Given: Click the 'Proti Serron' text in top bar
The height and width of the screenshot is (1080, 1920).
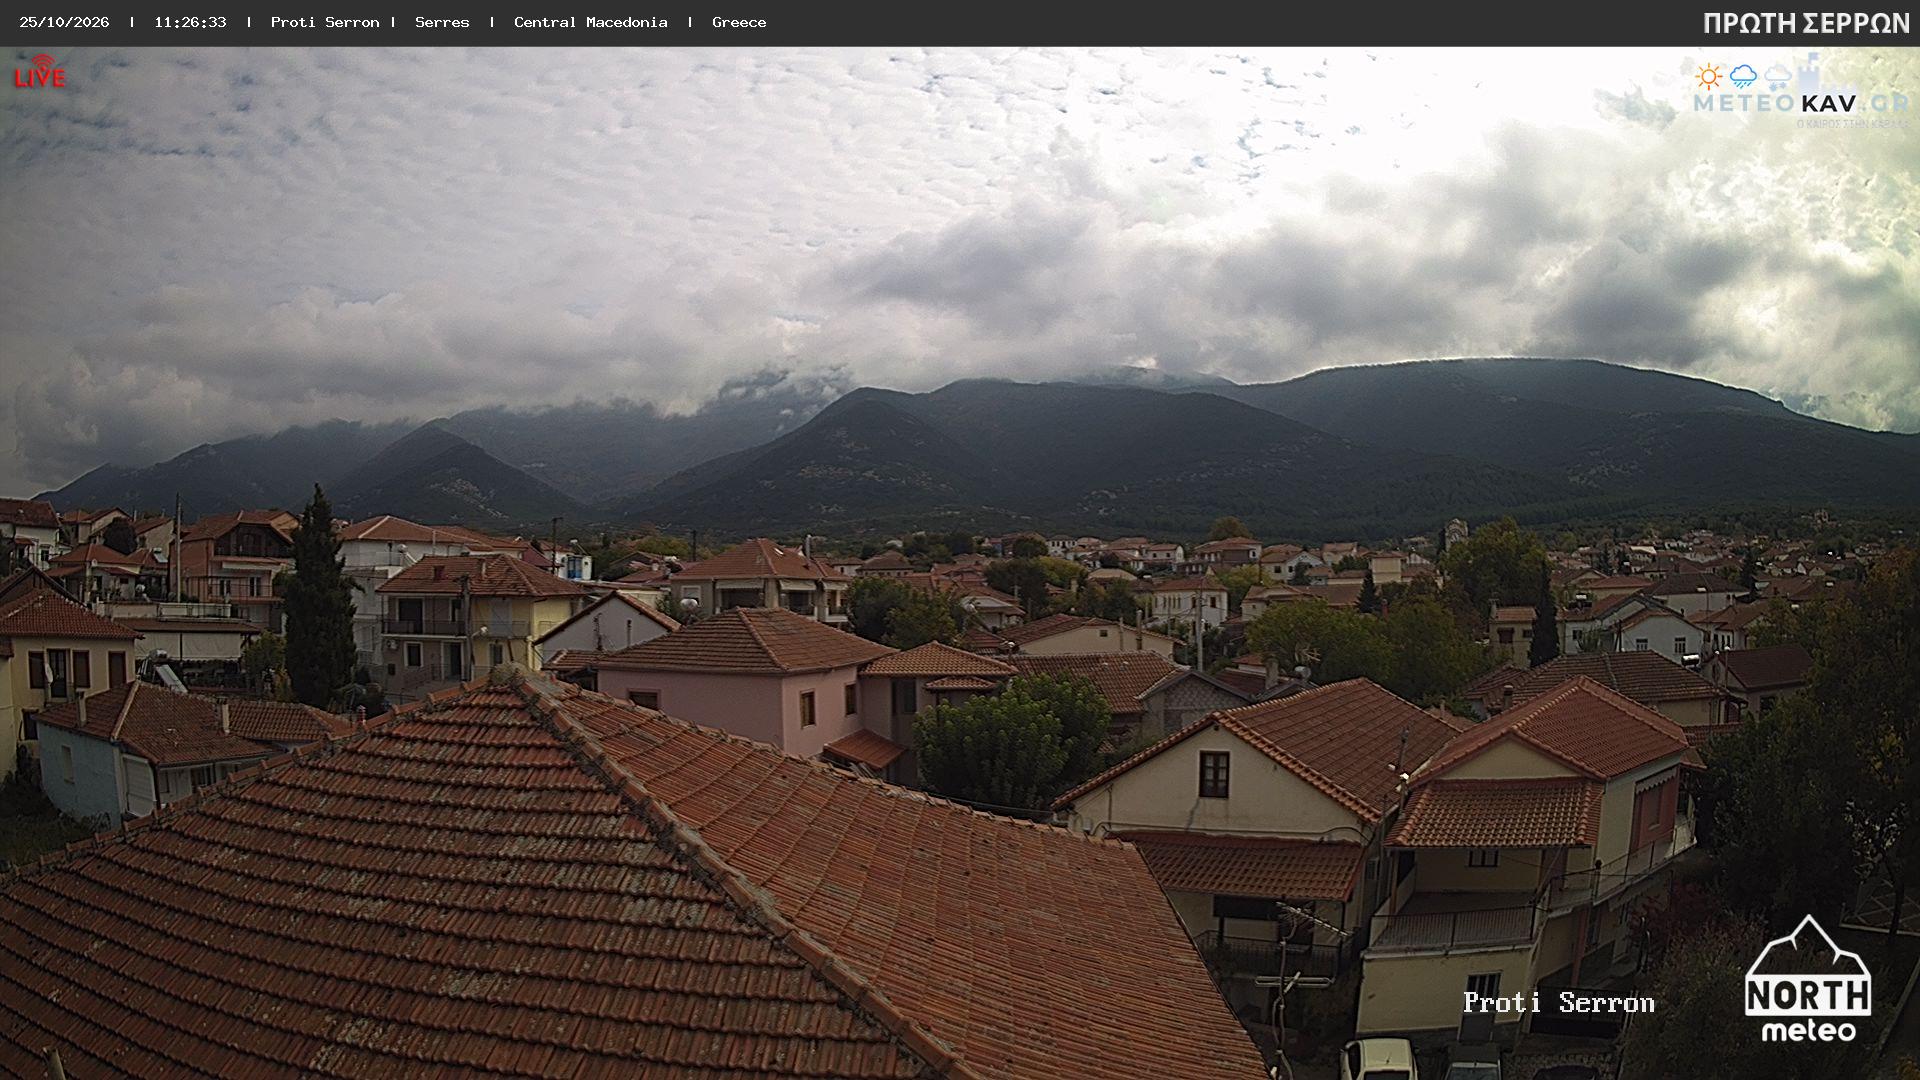Looking at the screenshot, I should [x=325, y=22].
